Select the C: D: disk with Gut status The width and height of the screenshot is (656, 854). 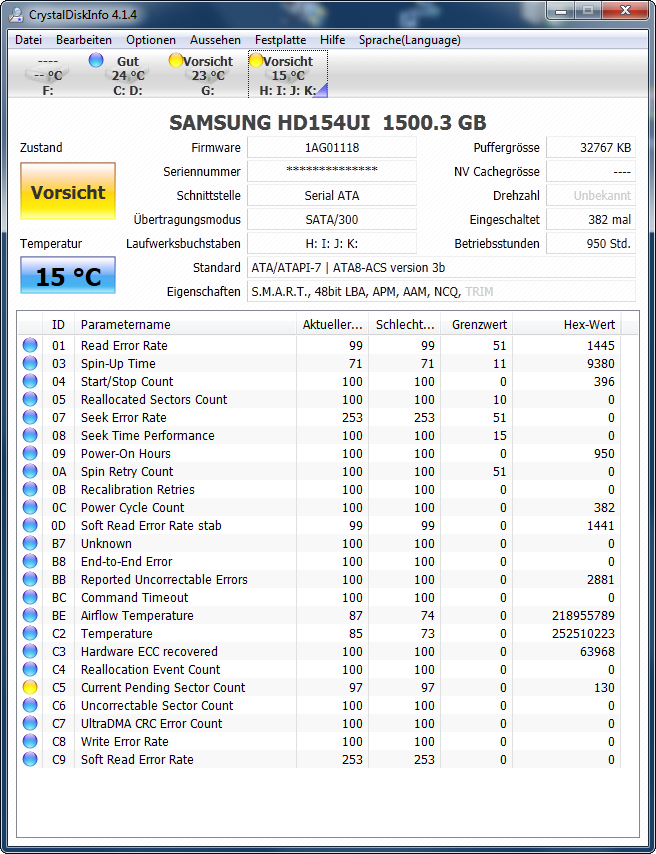(128, 76)
